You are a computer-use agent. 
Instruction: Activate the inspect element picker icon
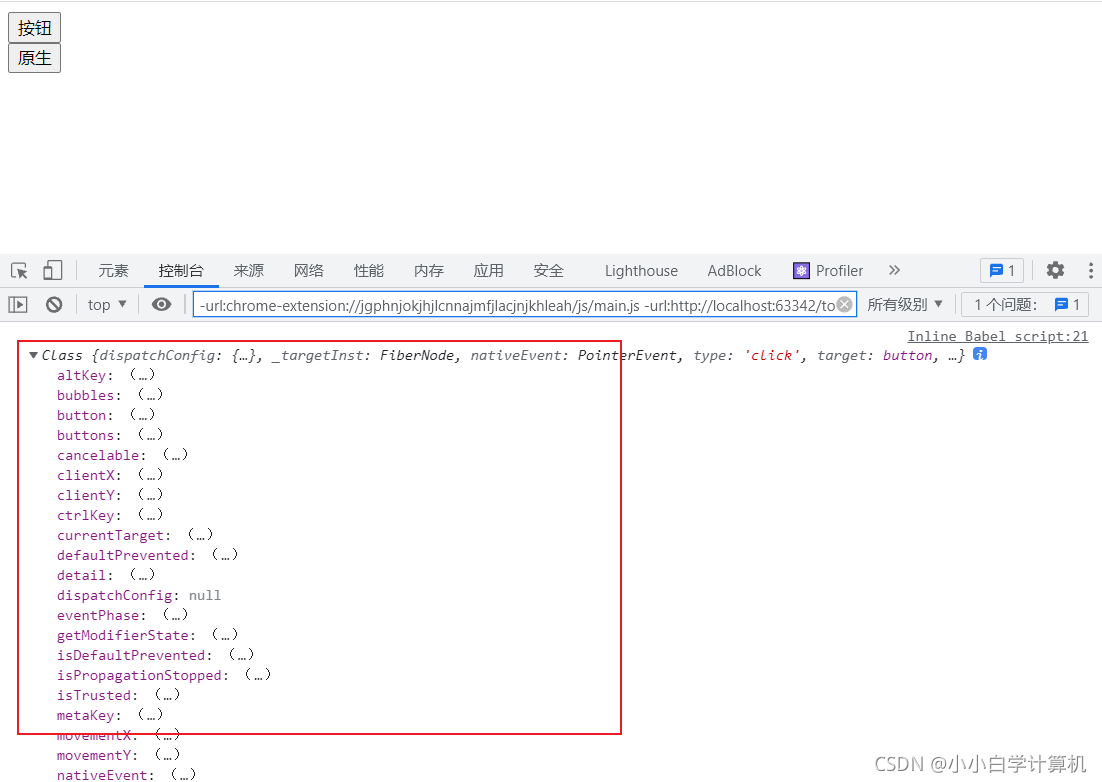pos(19,271)
